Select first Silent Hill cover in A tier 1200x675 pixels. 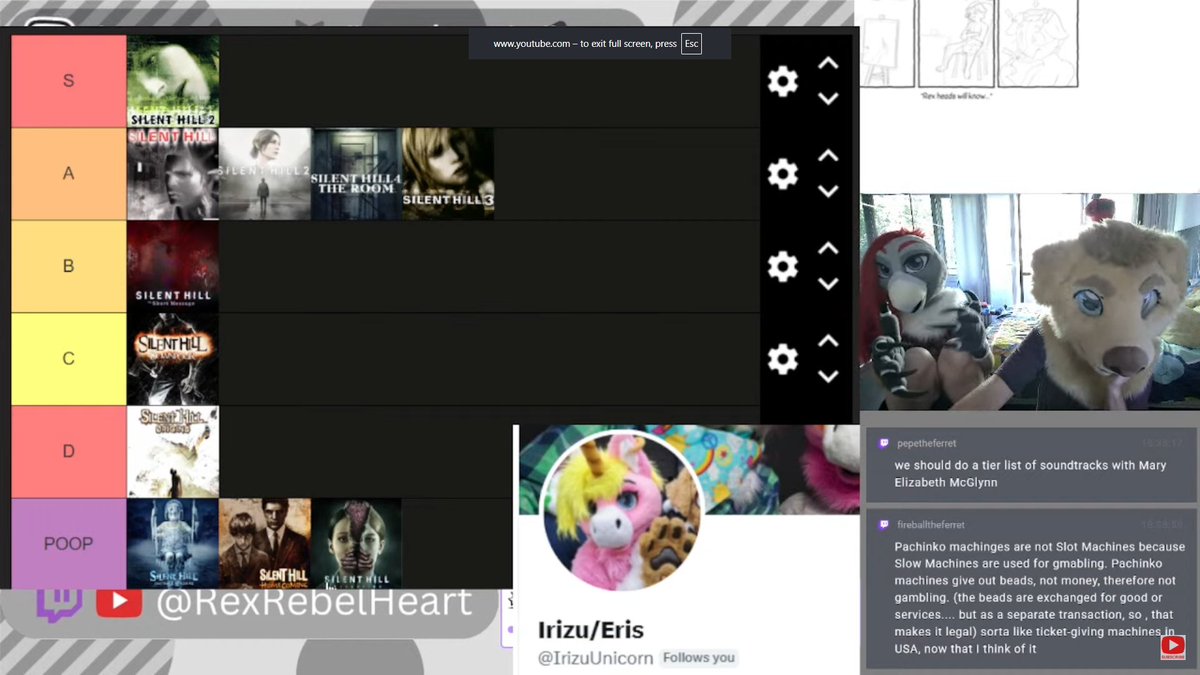click(173, 174)
